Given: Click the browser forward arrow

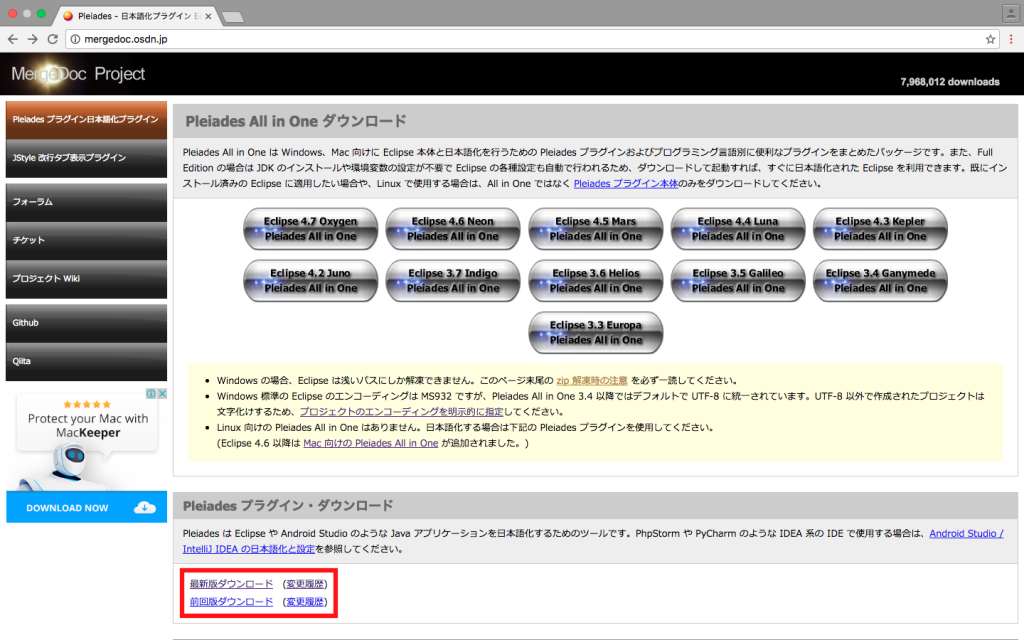Looking at the screenshot, I should [x=34, y=38].
